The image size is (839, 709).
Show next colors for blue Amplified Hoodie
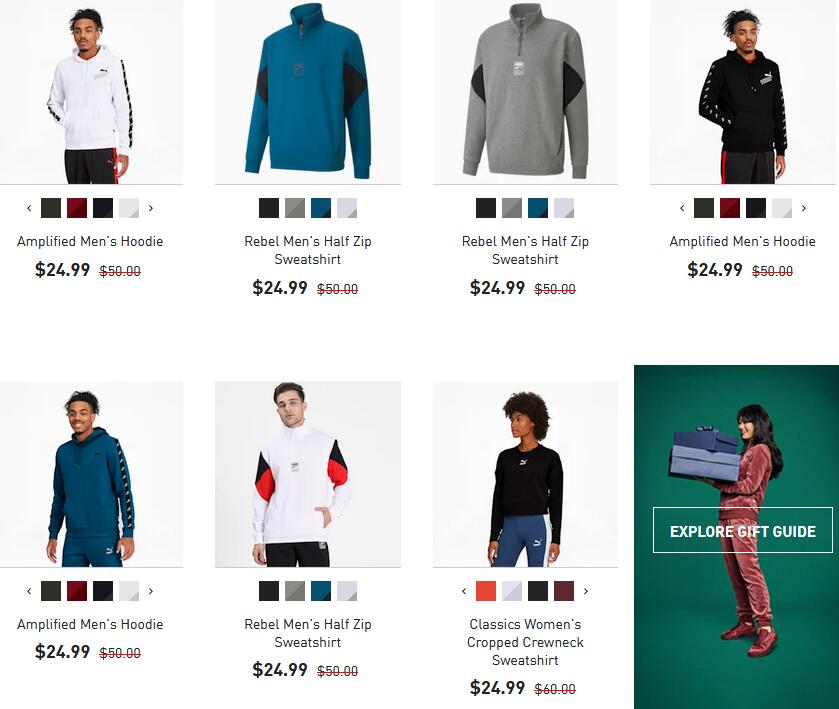click(151, 591)
